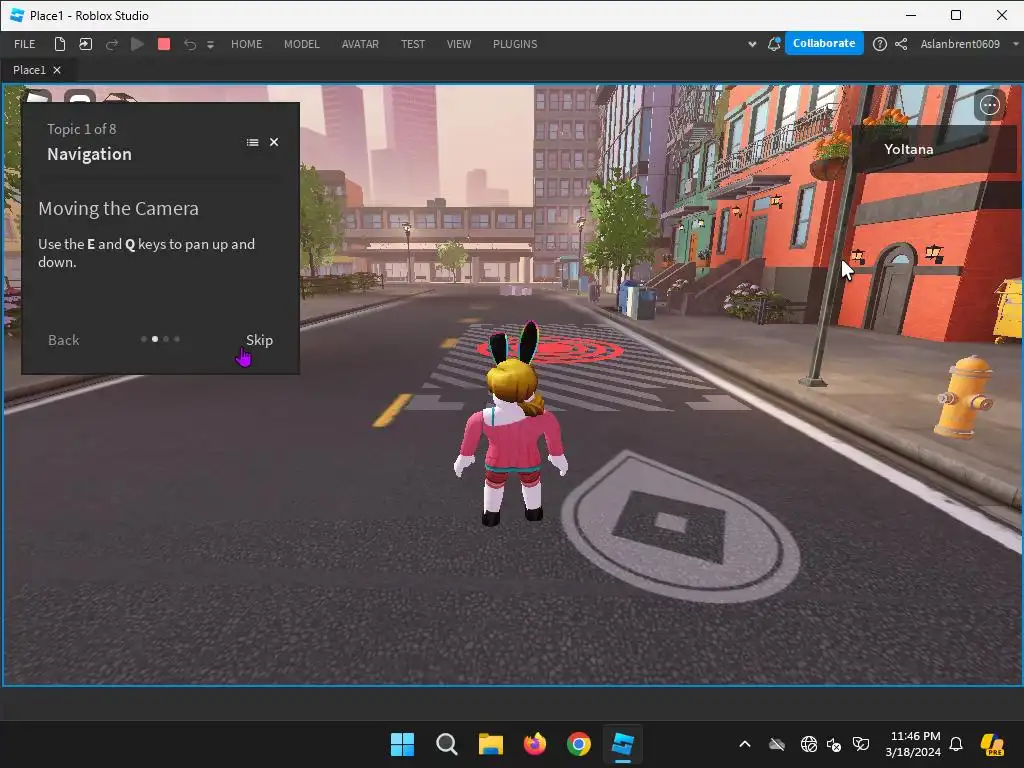1024x768 pixels.
Task: Switch to the AVATAR ribbon tab
Action: pos(360,44)
